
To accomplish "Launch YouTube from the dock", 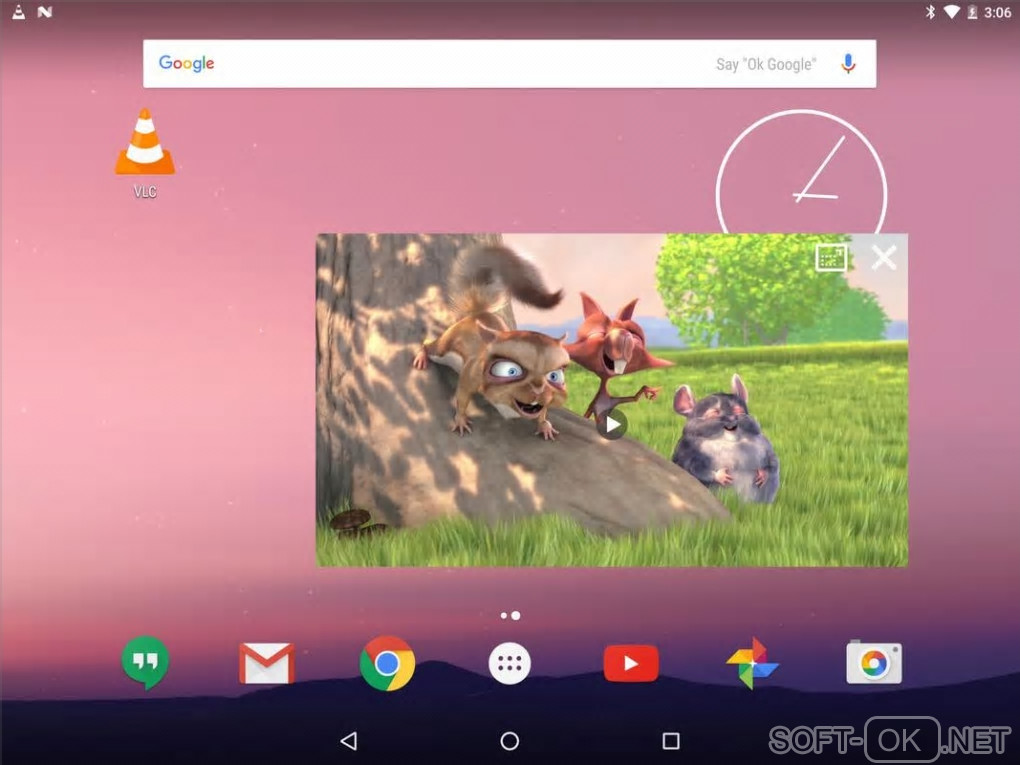I will pos(630,664).
